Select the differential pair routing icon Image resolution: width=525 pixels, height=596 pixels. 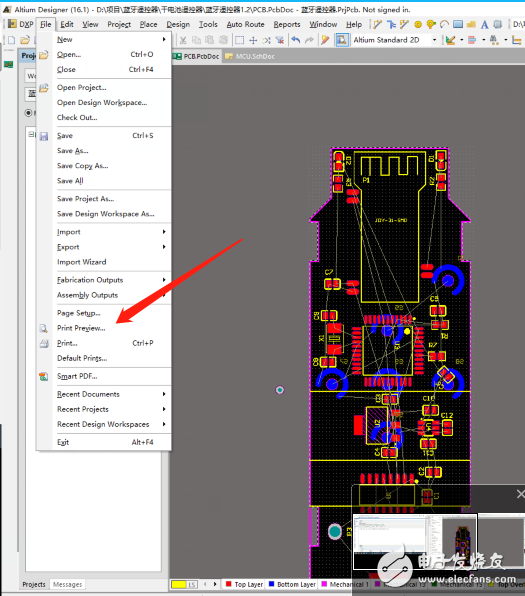pyautogui.click(x=391, y=24)
